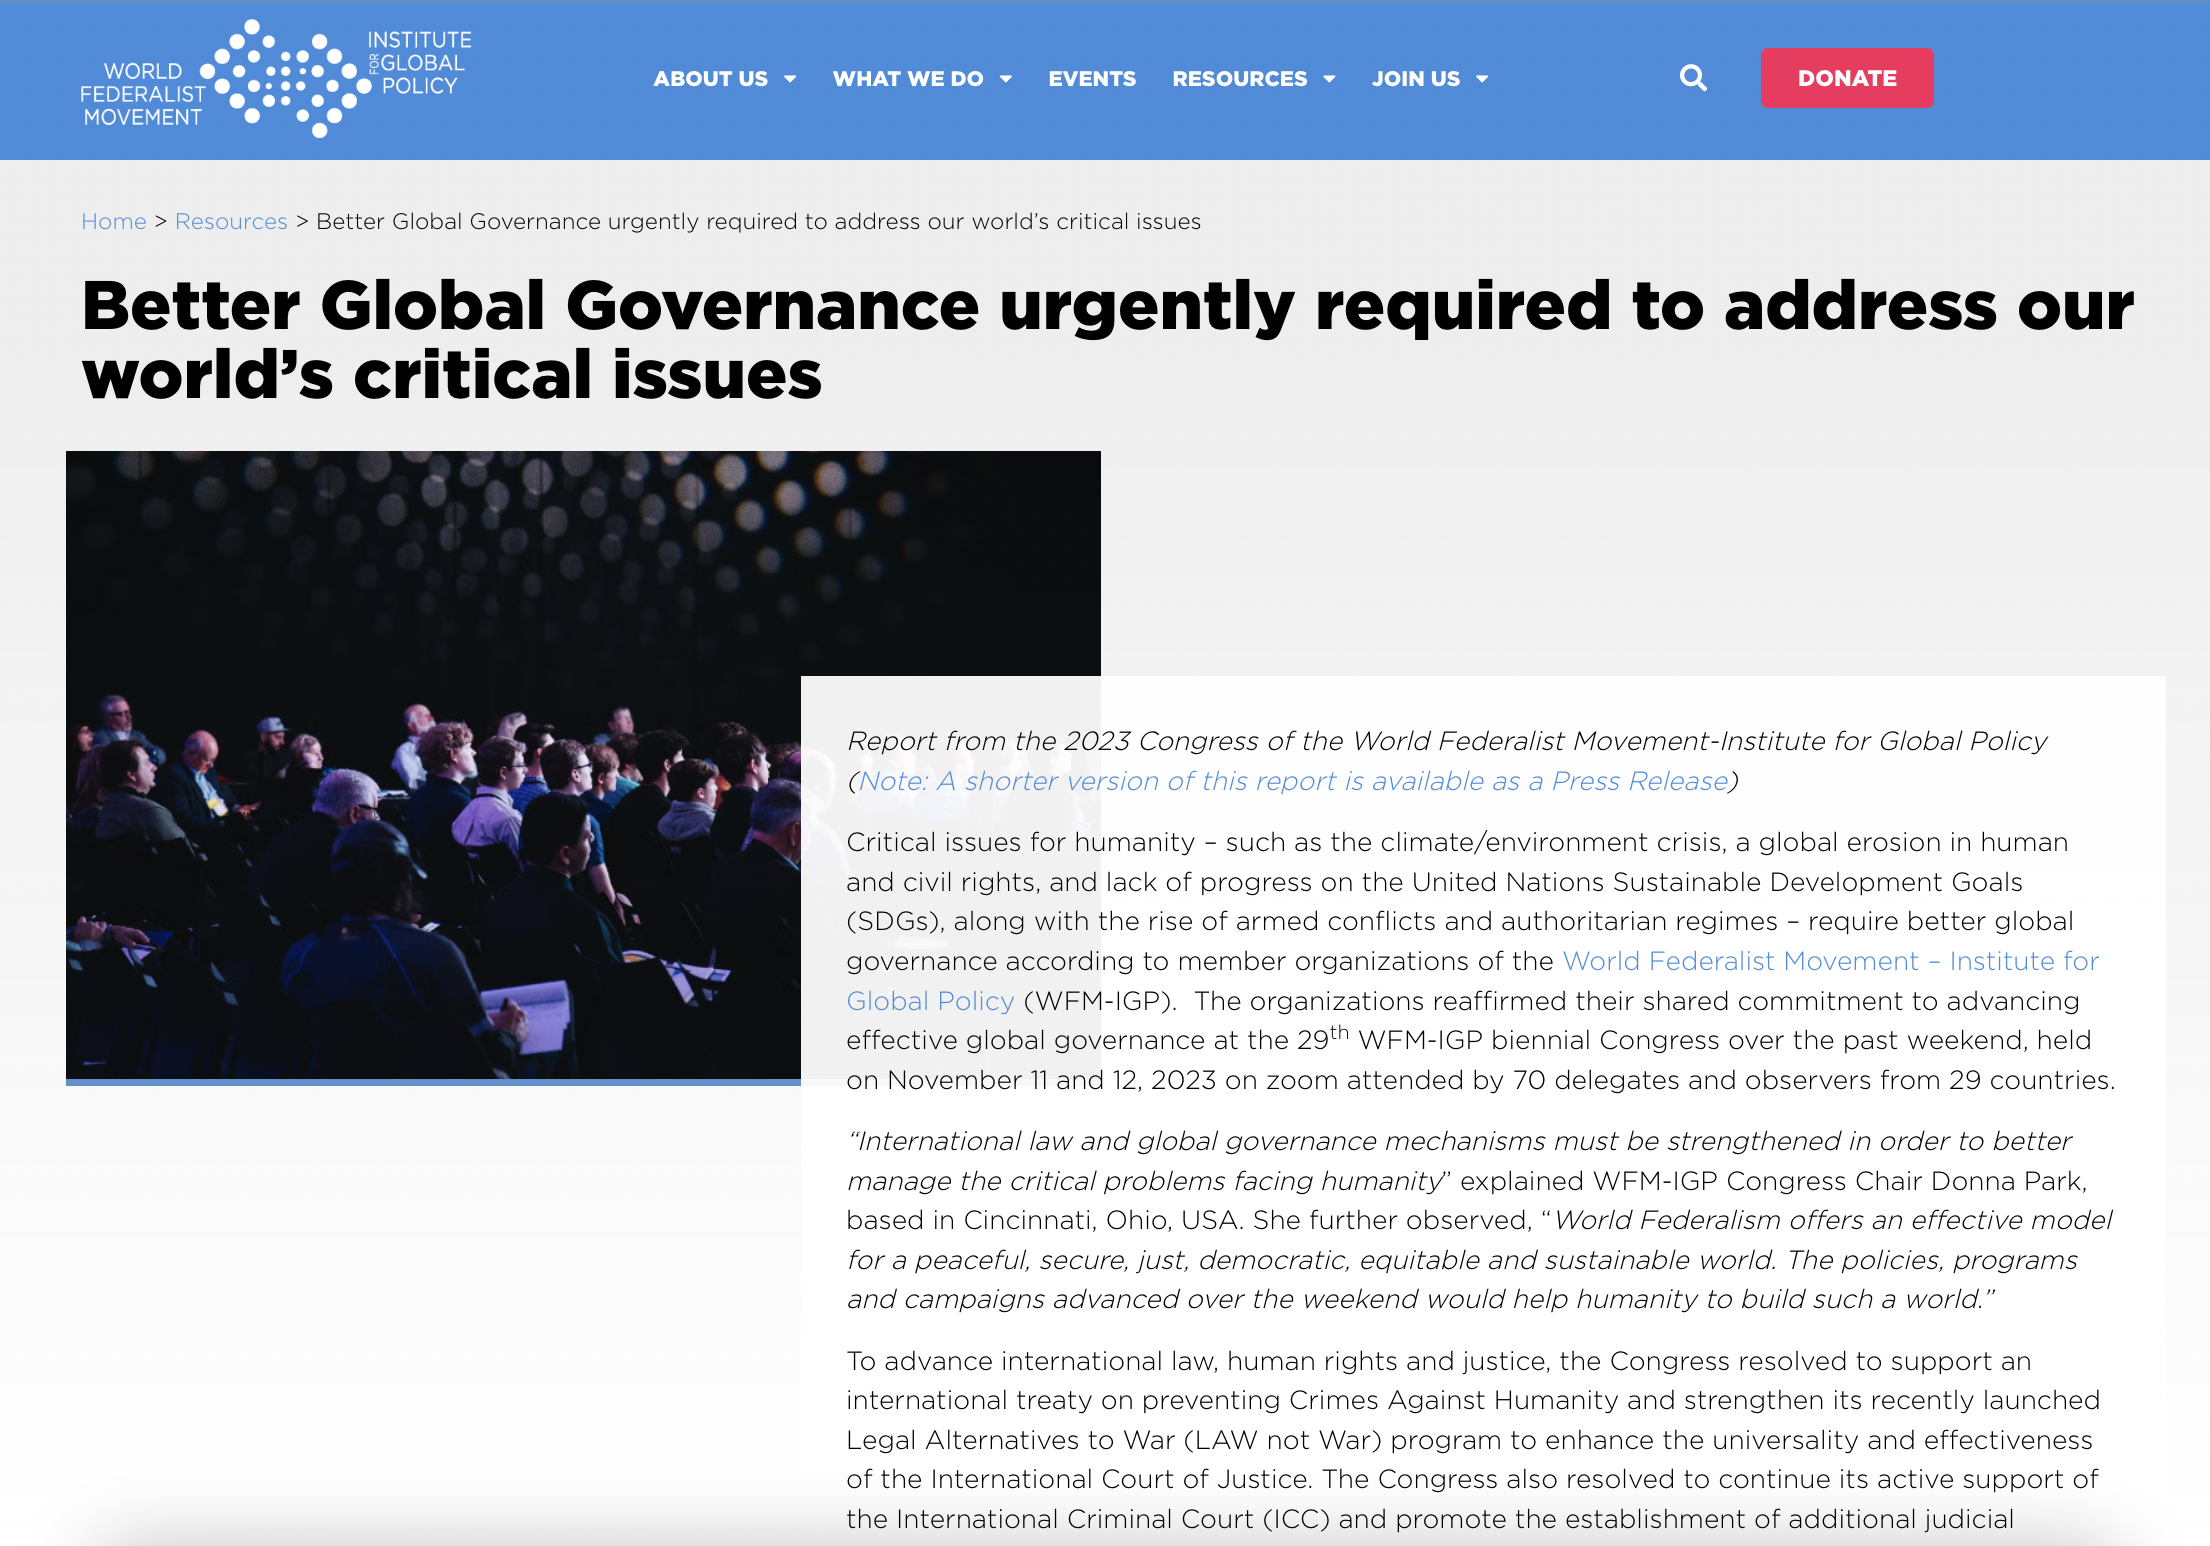Click the paragraph starting 'To advance international law'
This screenshot has height=1546, width=2210.
tap(1472, 1440)
